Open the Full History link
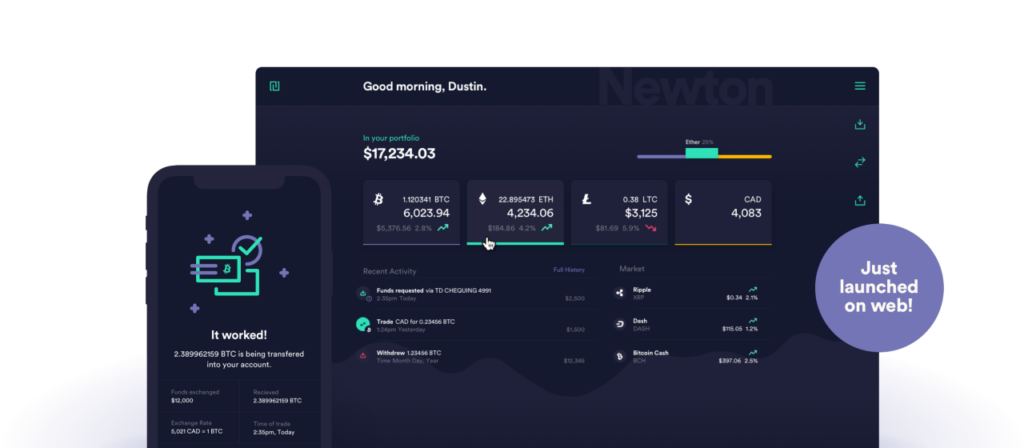 point(568,270)
